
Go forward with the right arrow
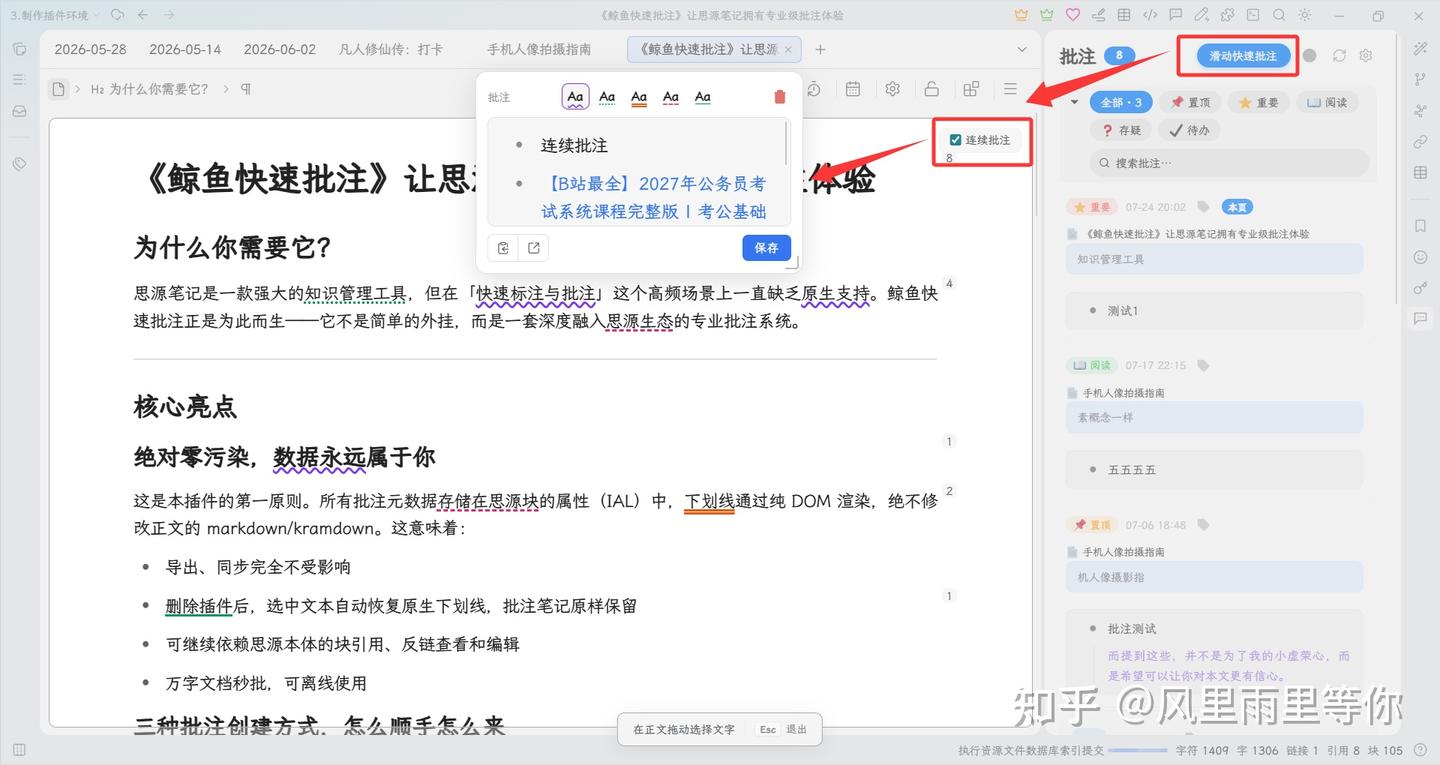click(x=169, y=15)
